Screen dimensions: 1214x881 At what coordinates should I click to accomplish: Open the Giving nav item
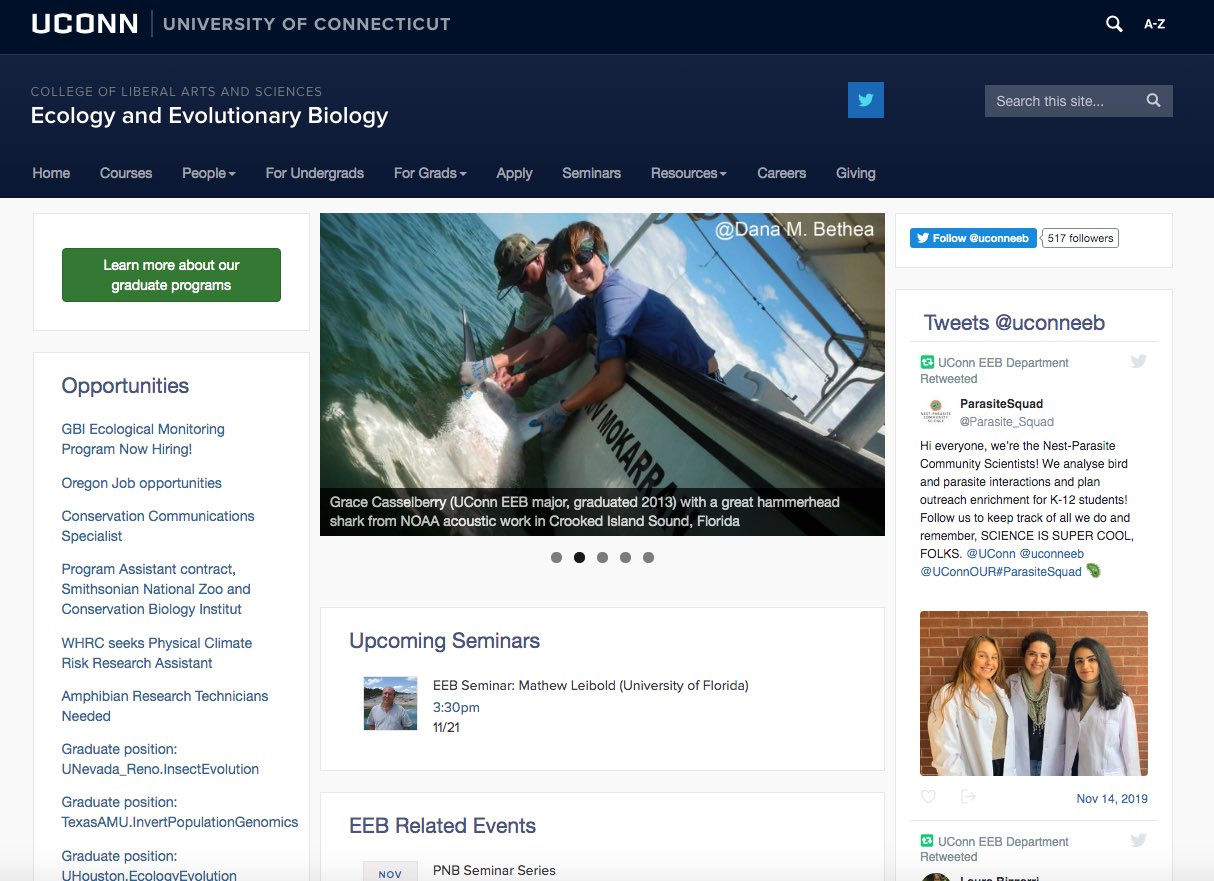tap(856, 173)
